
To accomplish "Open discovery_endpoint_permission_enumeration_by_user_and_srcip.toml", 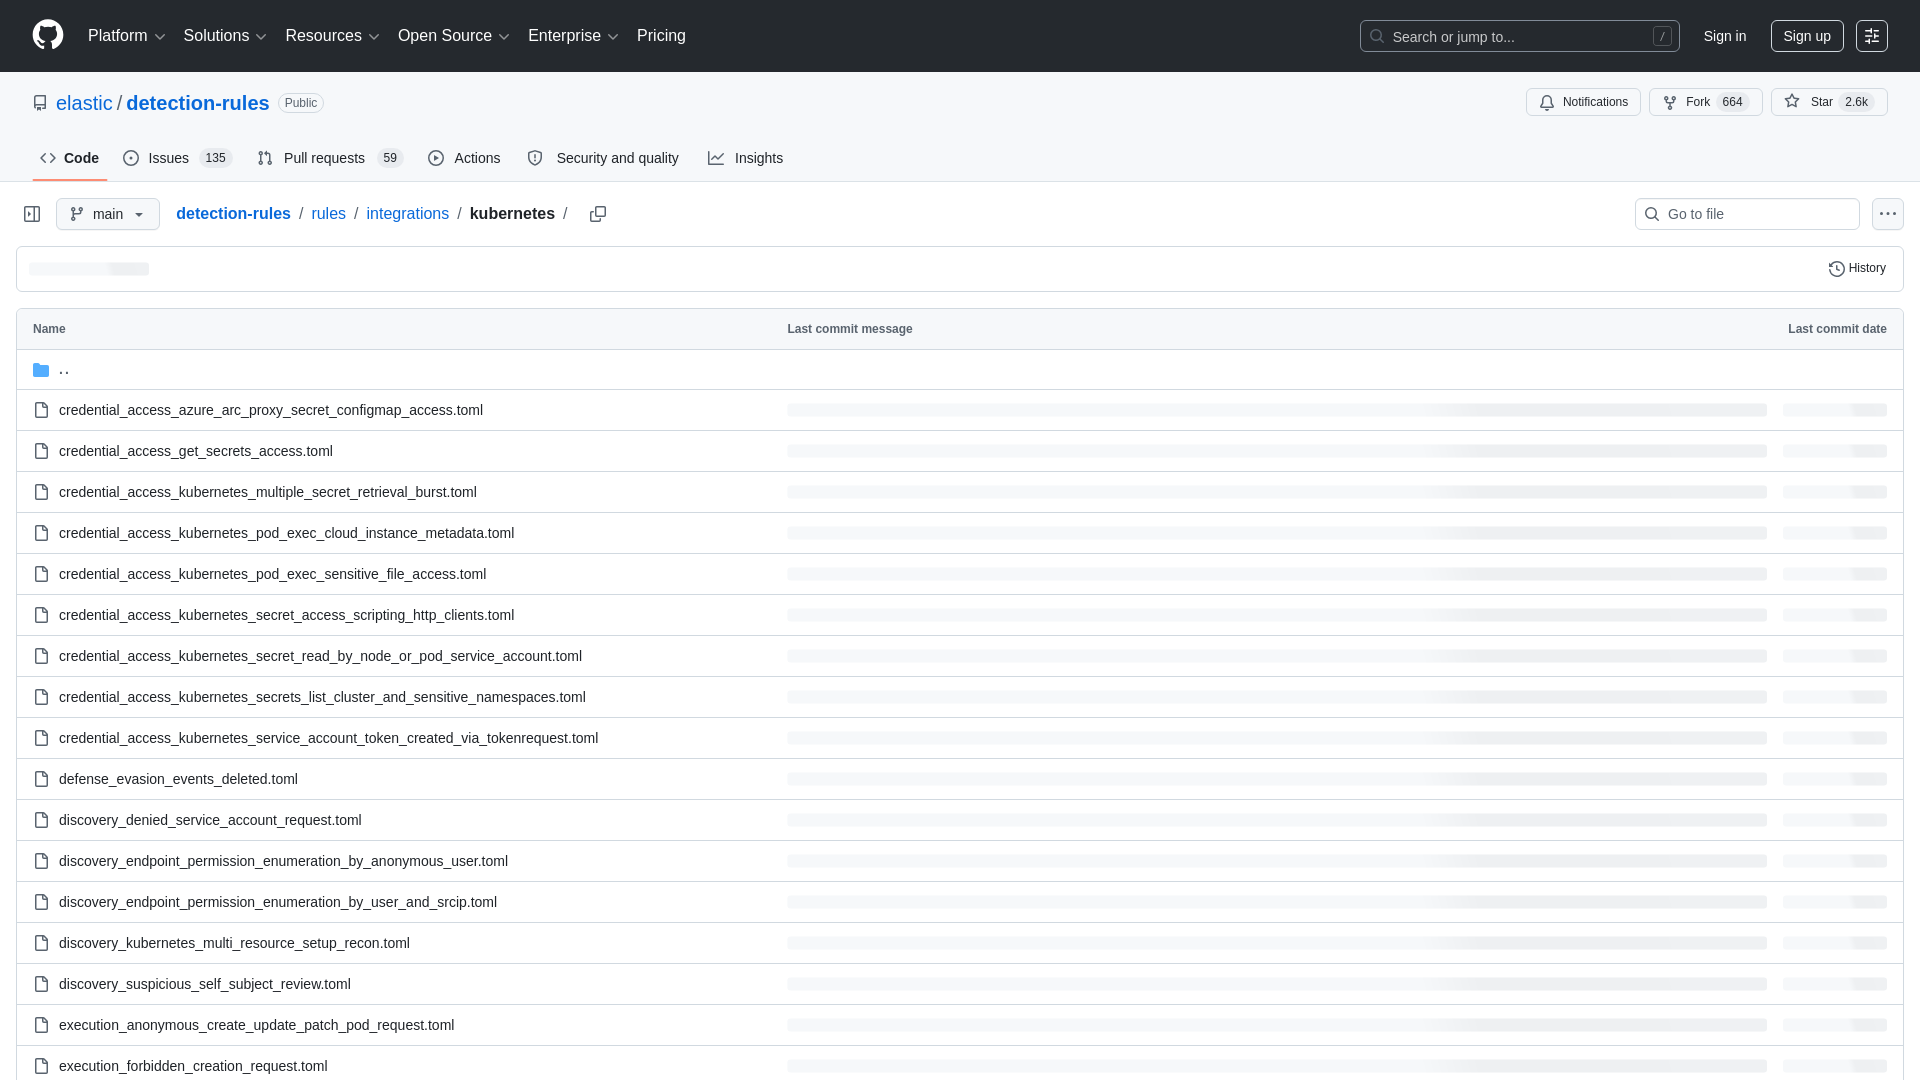I will point(278,902).
